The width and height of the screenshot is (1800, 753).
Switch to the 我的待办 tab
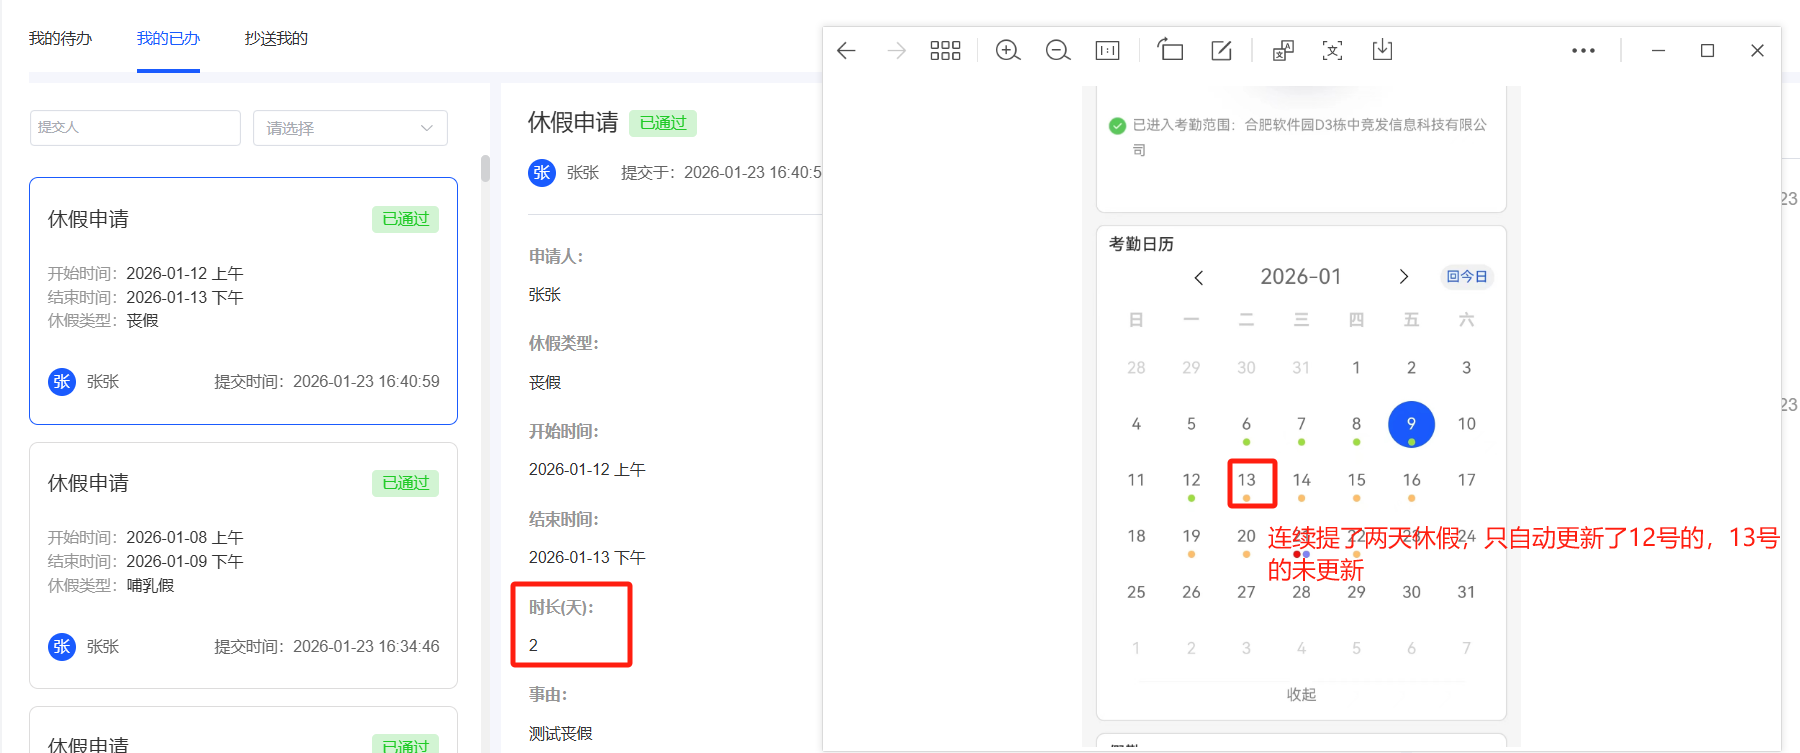60,39
